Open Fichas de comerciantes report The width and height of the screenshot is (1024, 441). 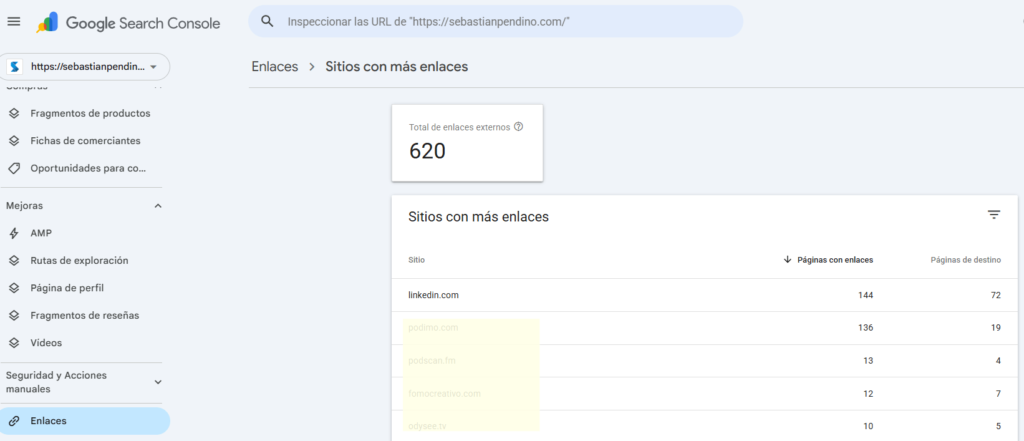[85, 141]
